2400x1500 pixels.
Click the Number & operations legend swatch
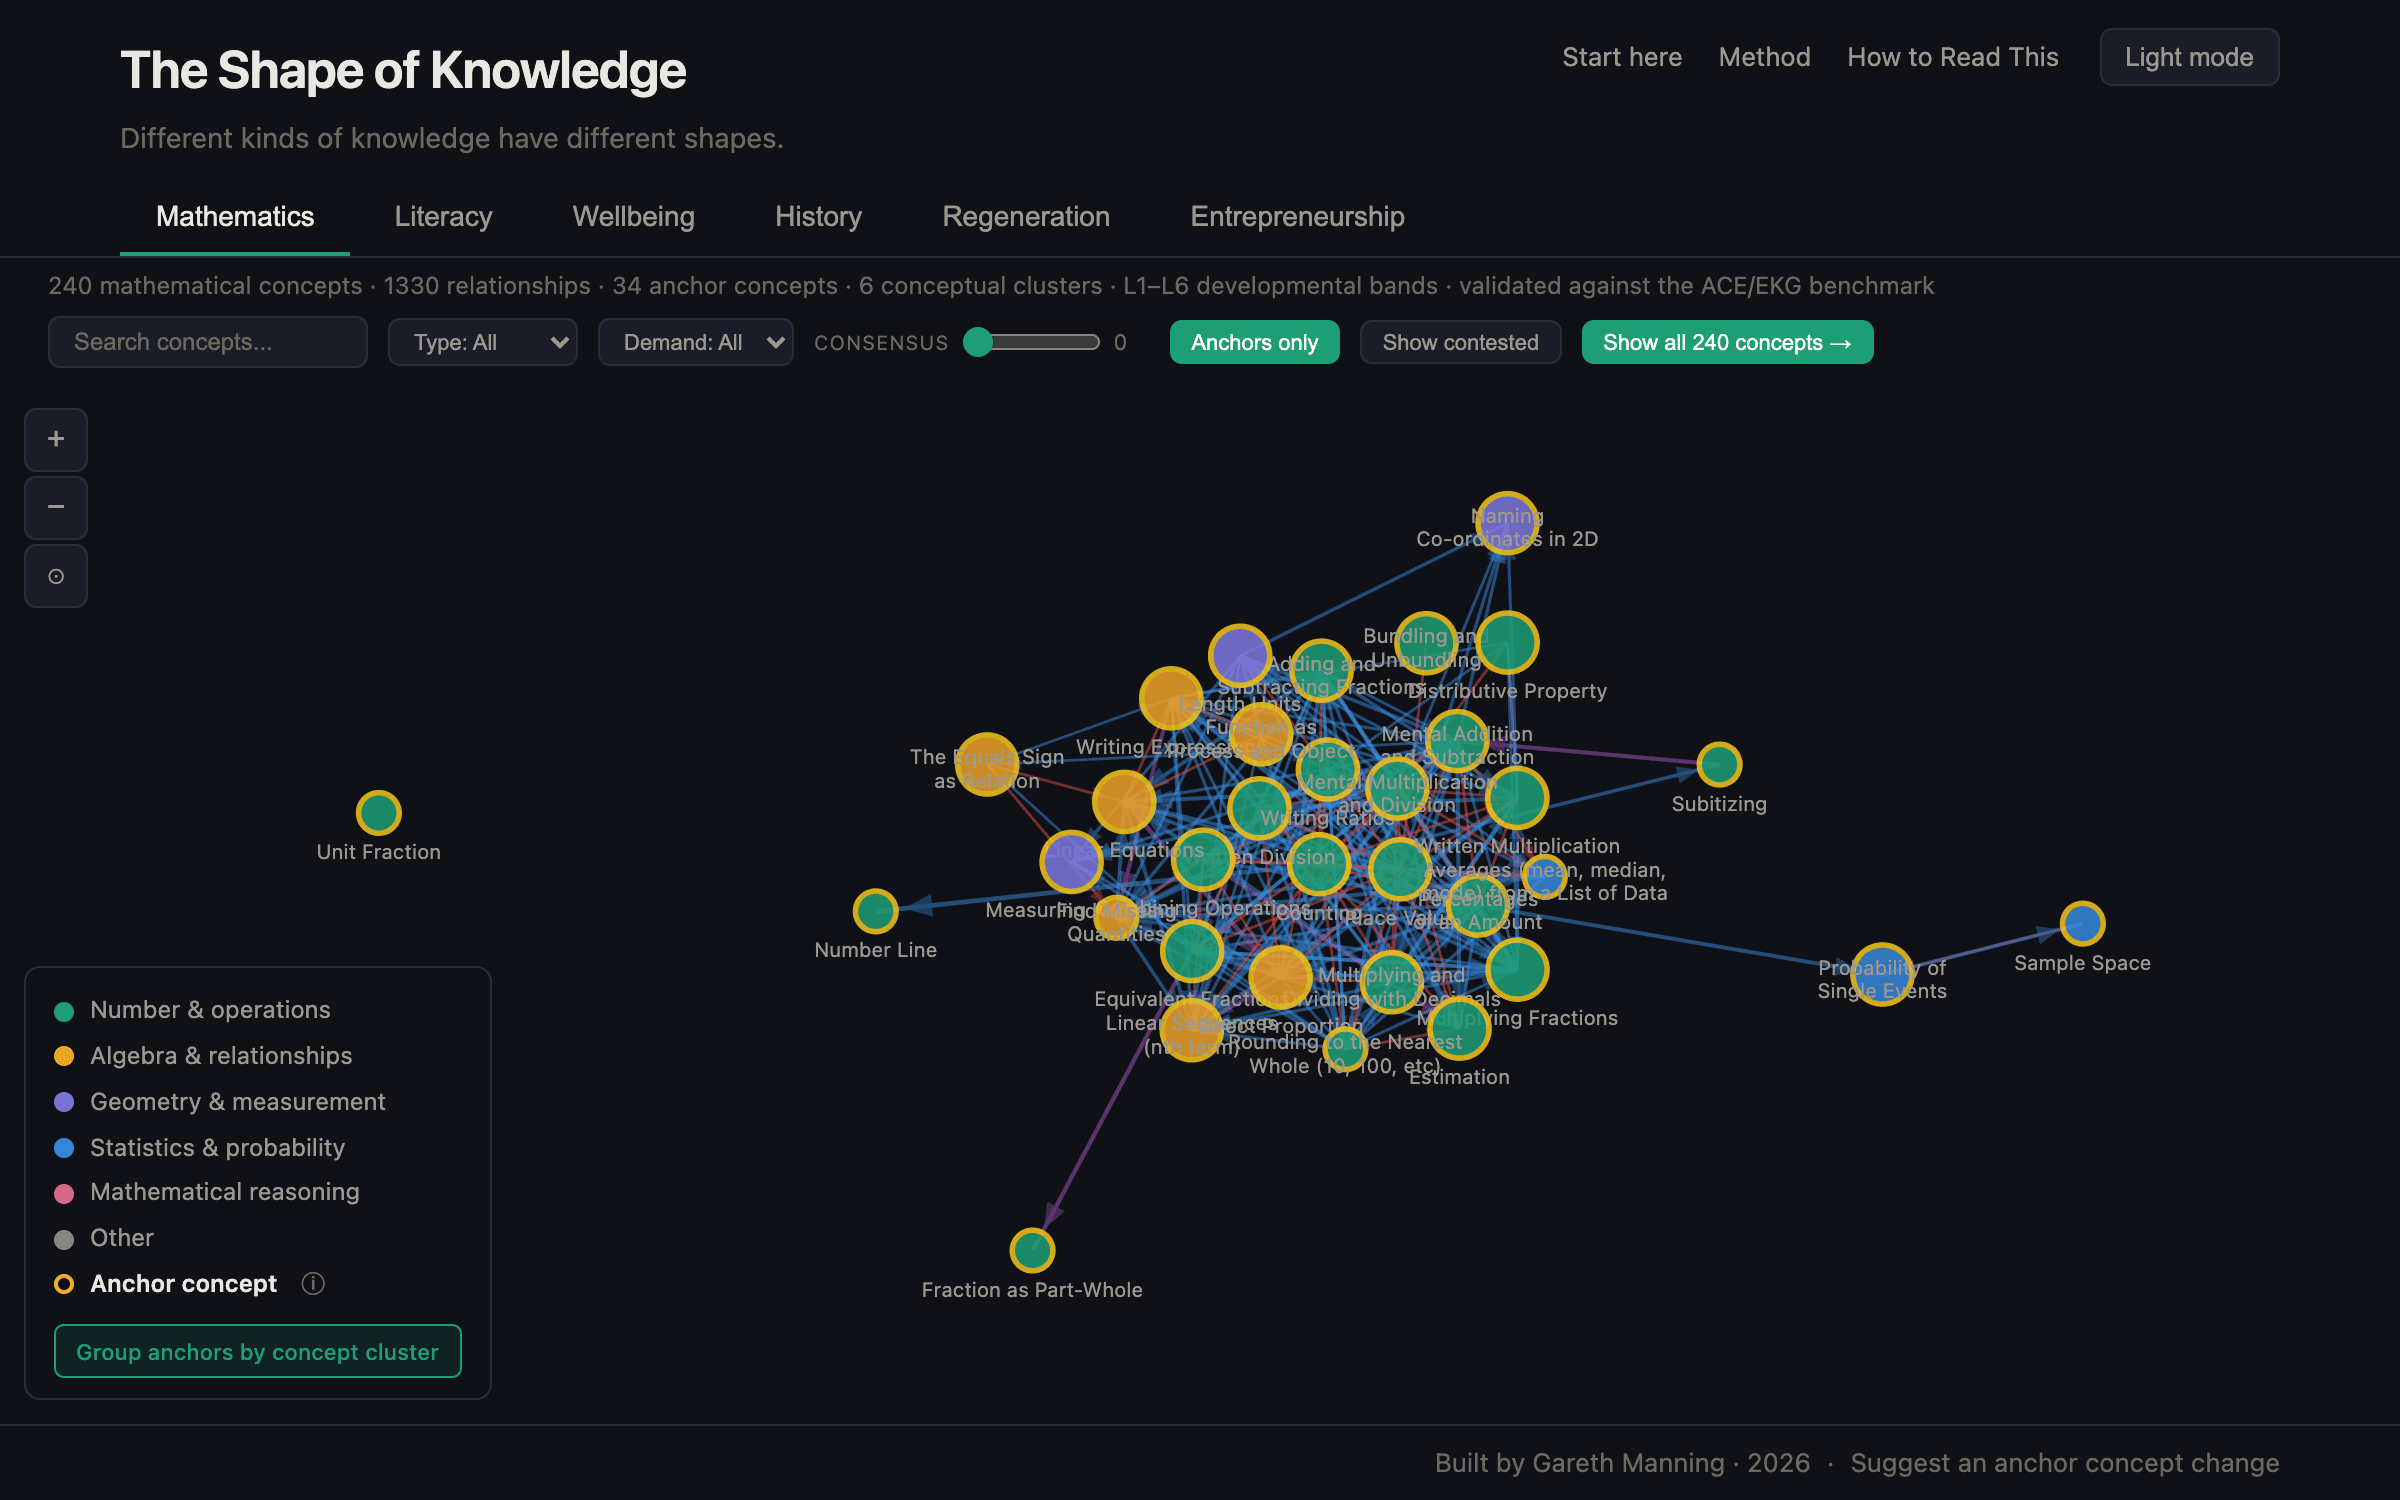coord(64,1011)
